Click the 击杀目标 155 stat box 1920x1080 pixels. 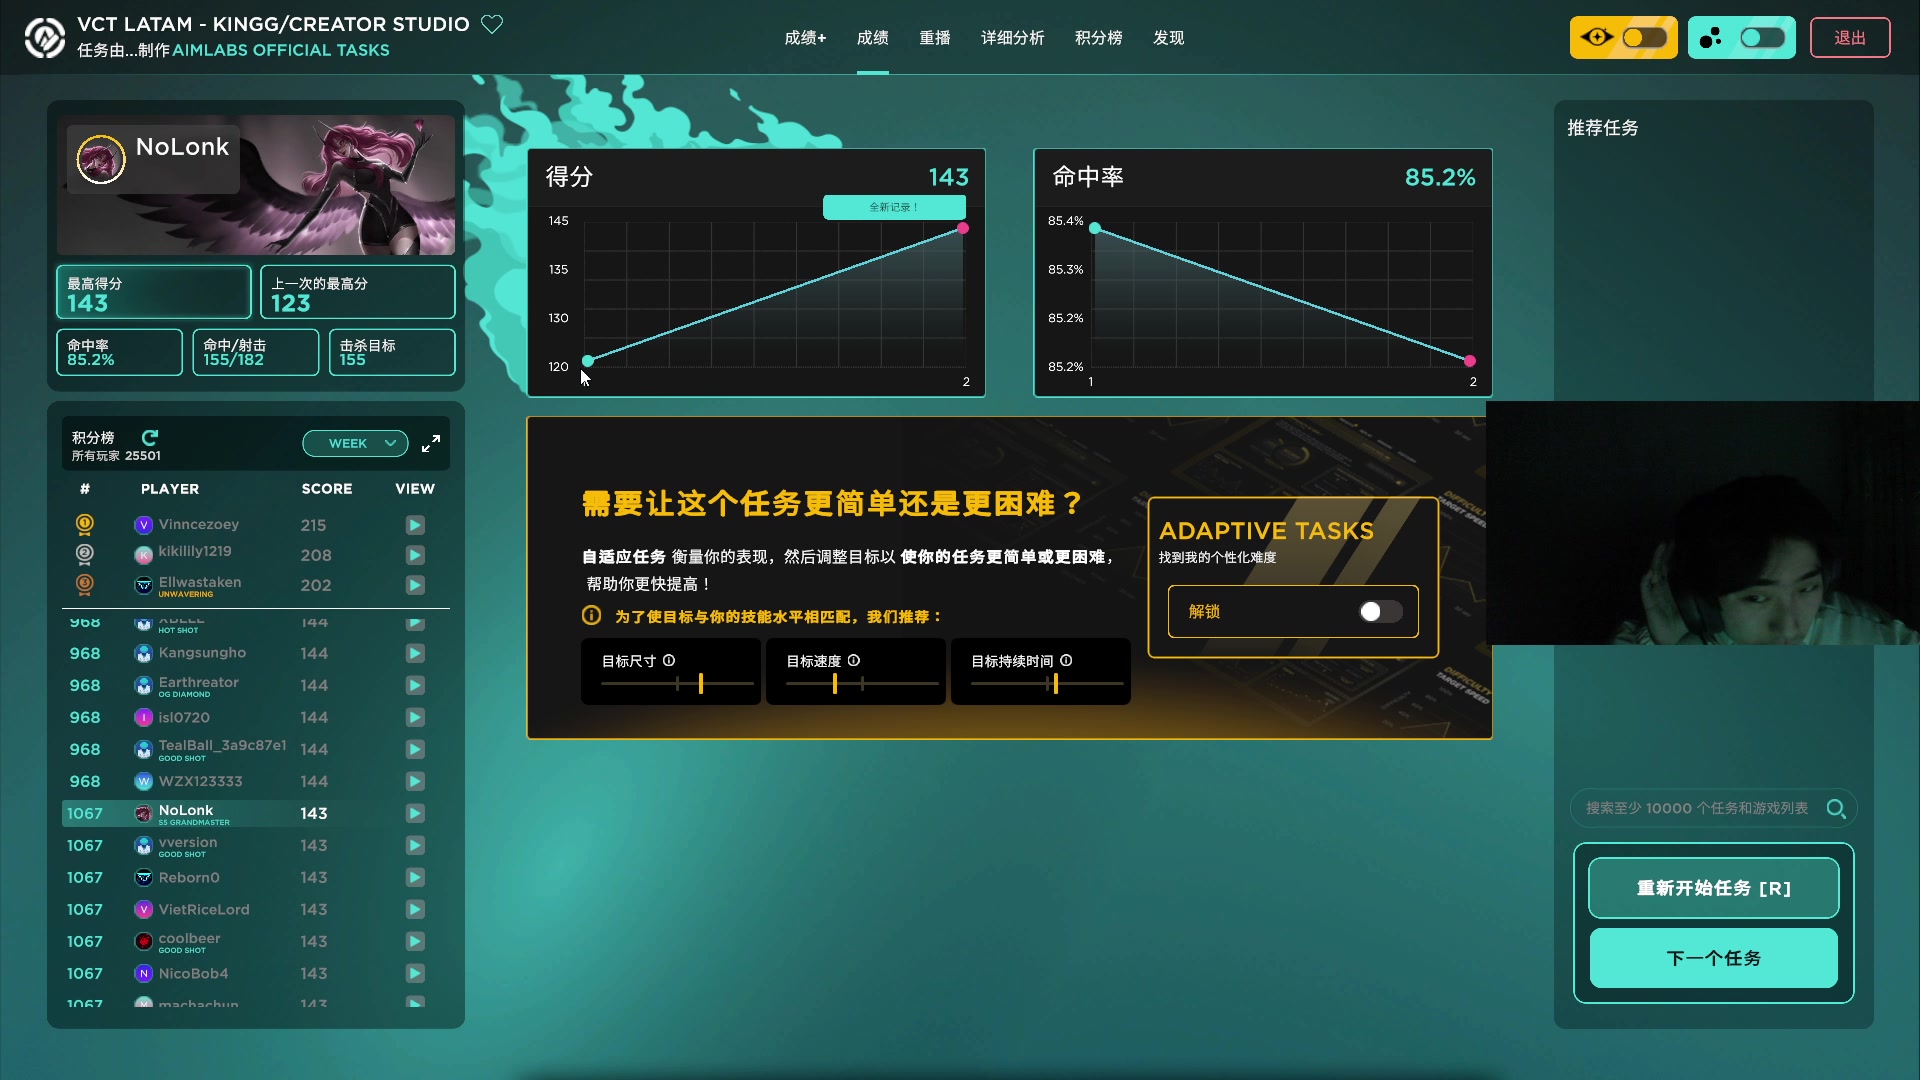coord(392,352)
